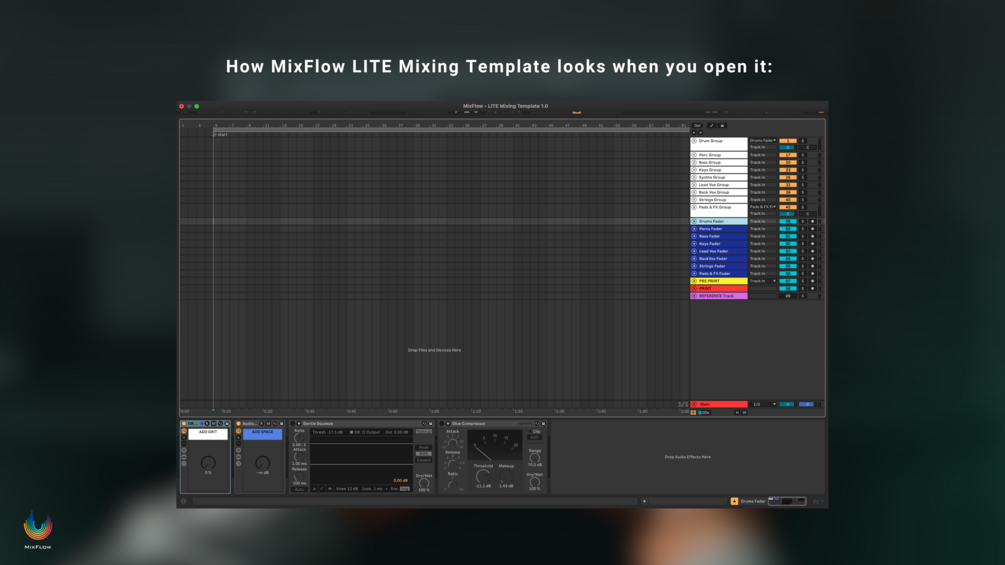Click ADD GRIT rack save preset icon

coord(226,423)
